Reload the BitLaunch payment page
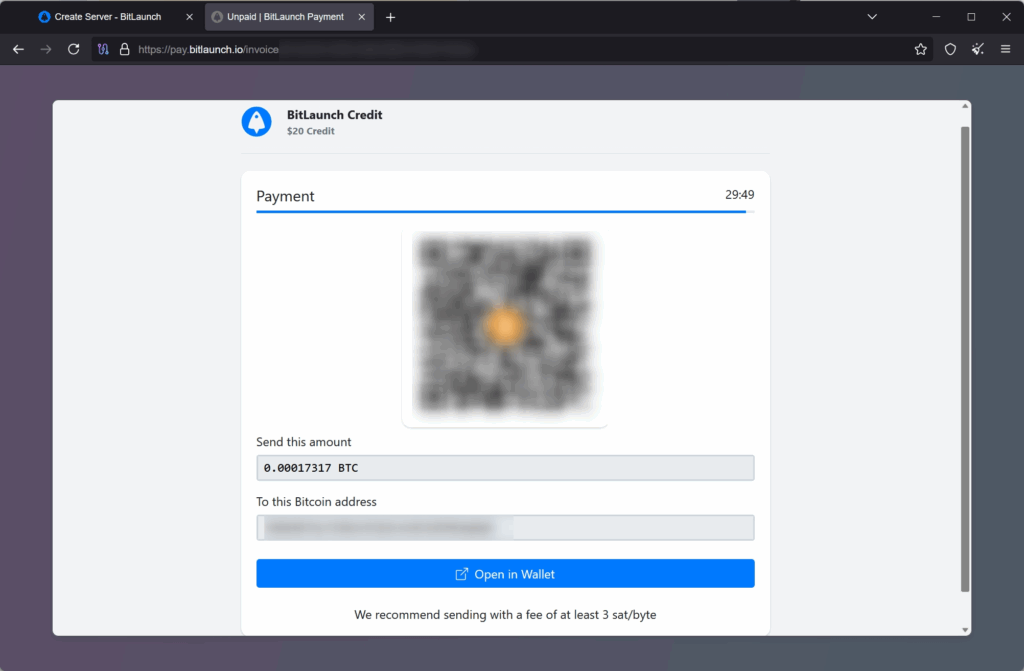 pos(74,49)
